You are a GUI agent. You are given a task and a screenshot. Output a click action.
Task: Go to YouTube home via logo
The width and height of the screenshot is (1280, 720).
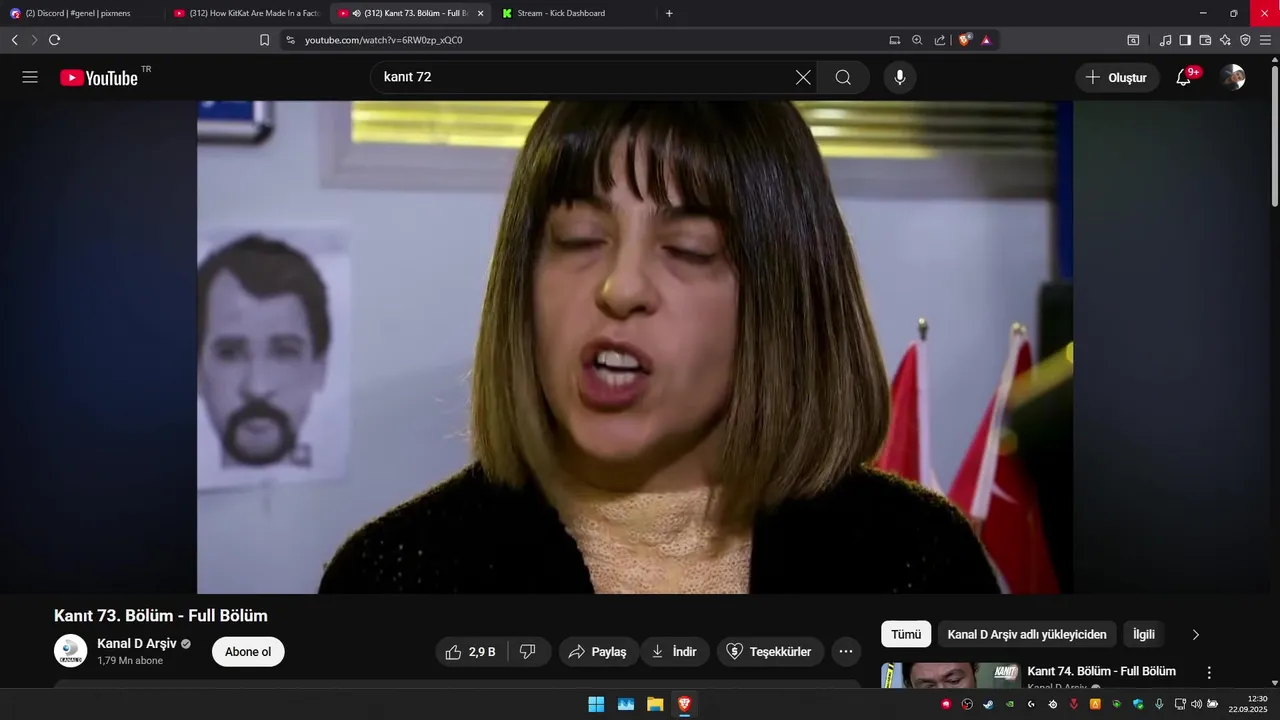point(100,77)
